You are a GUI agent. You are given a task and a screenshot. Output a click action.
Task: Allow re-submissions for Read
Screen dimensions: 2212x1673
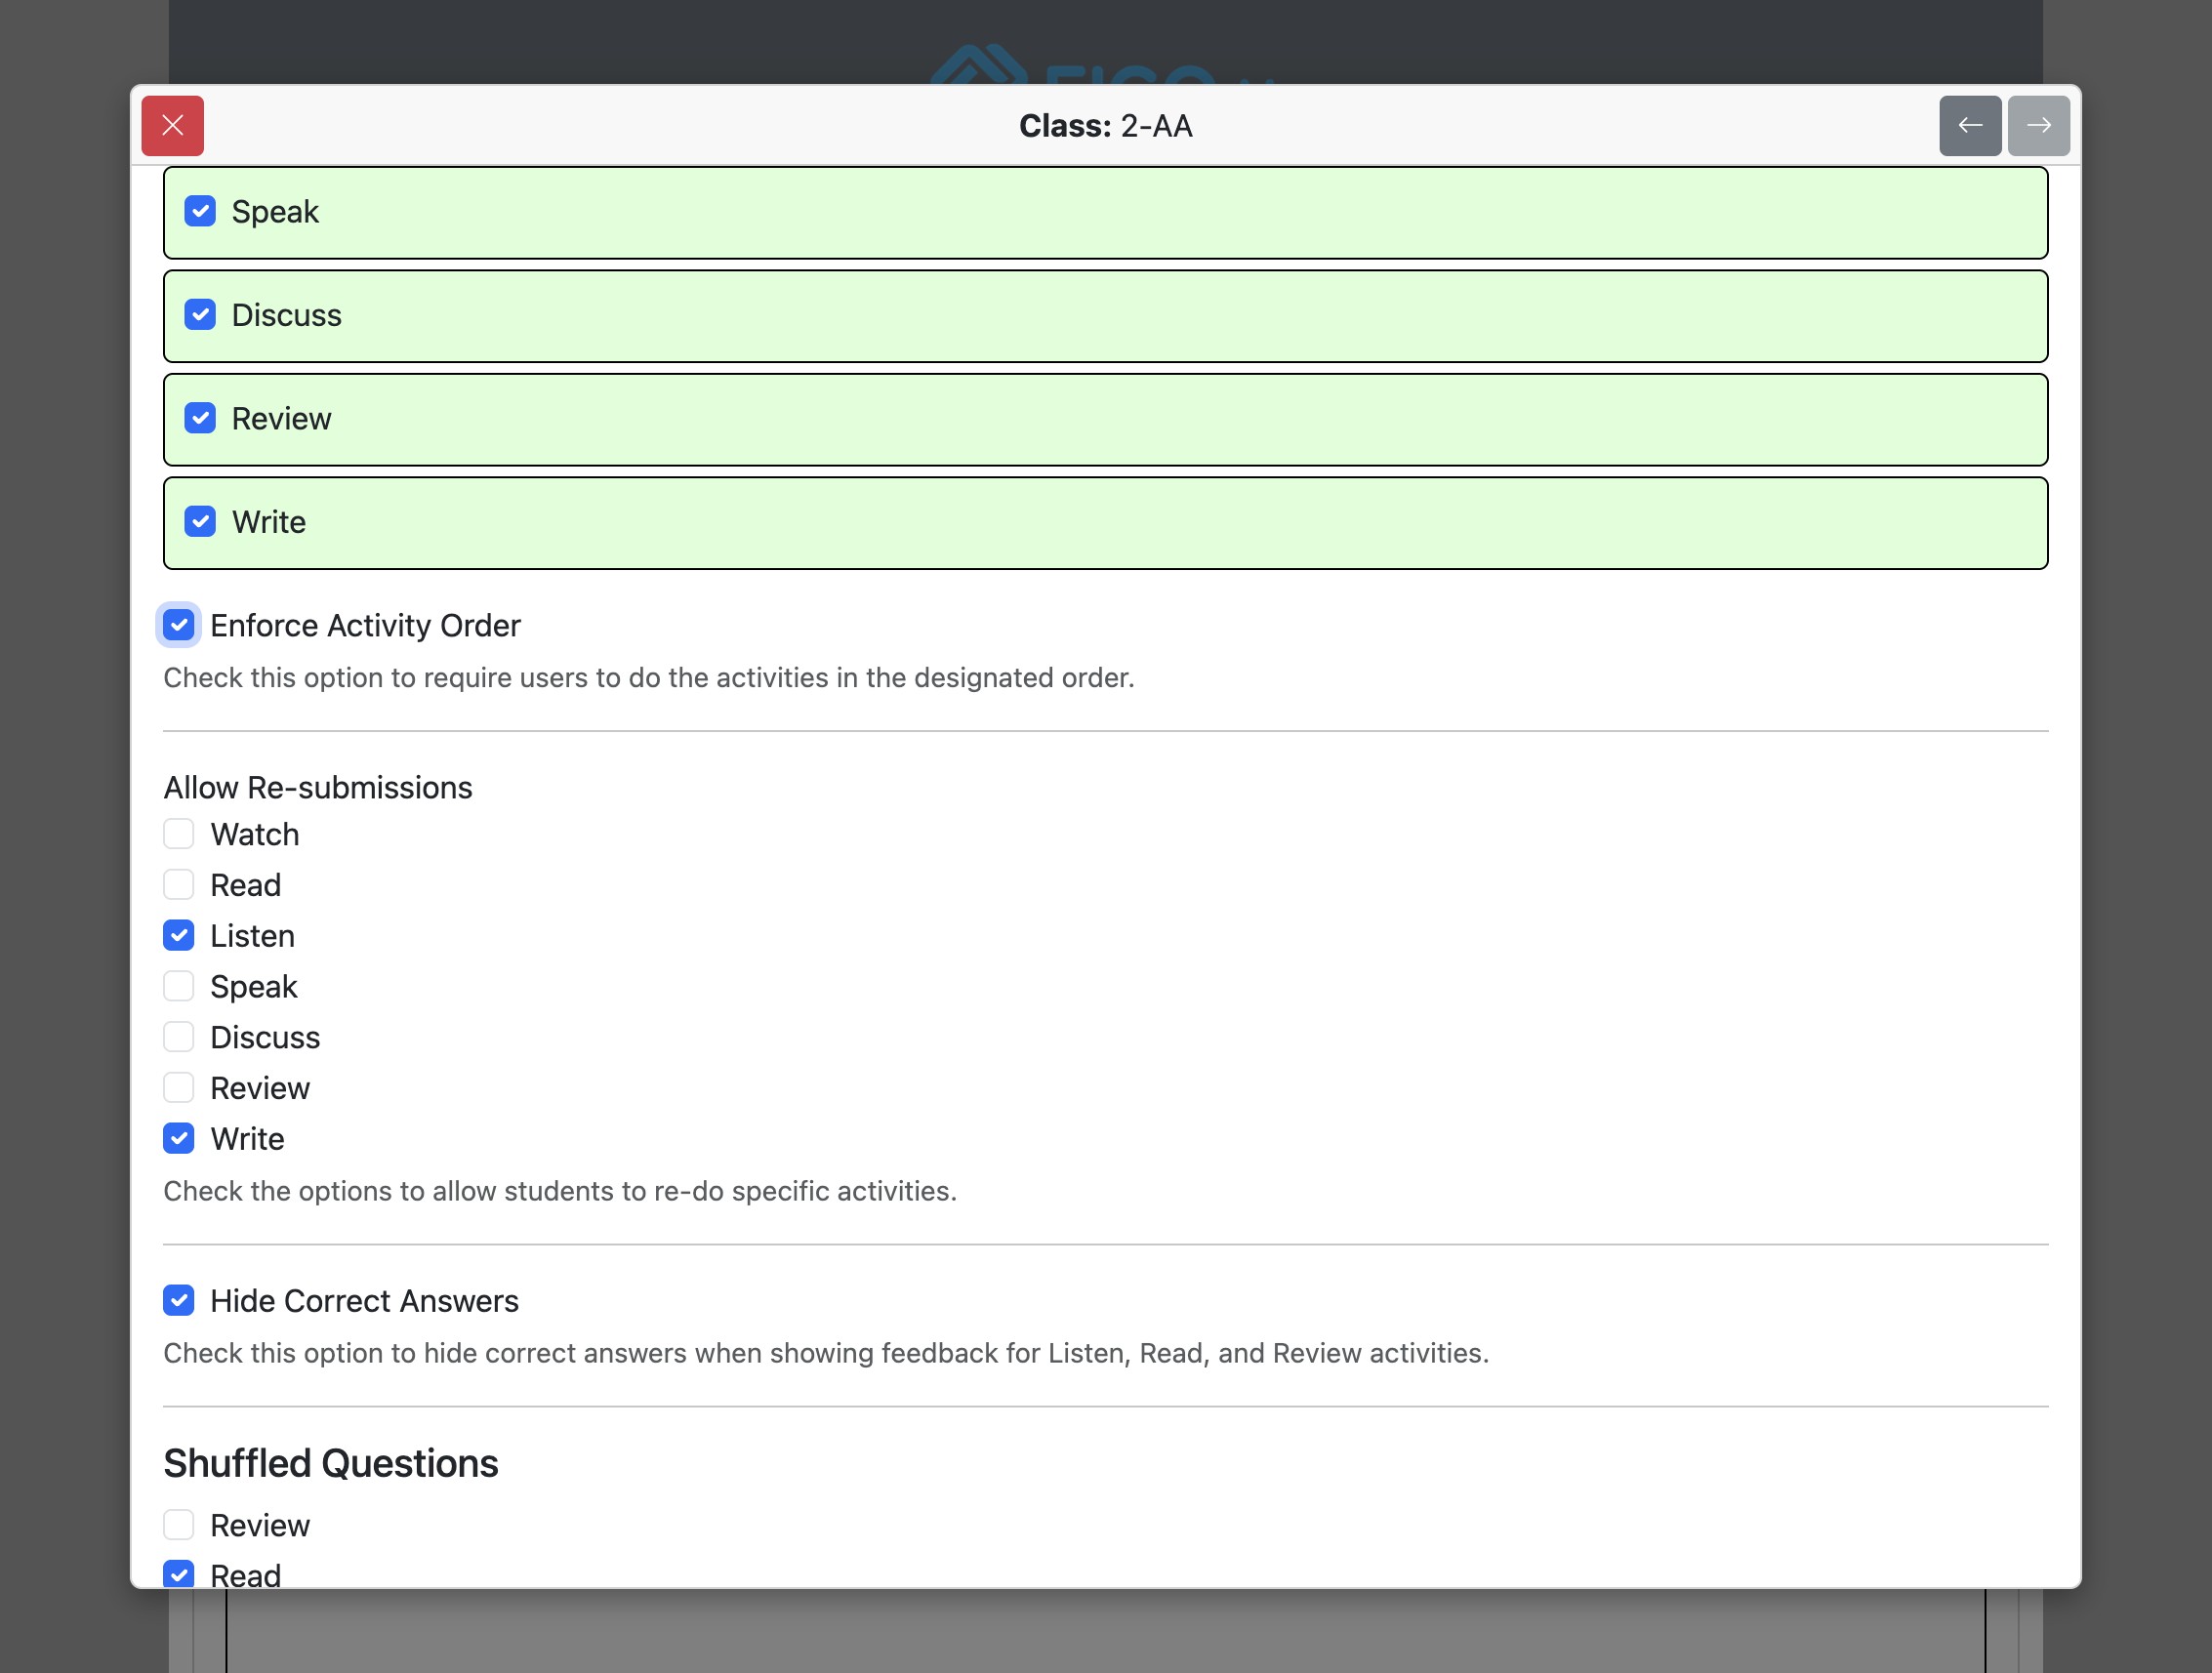click(179, 885)
